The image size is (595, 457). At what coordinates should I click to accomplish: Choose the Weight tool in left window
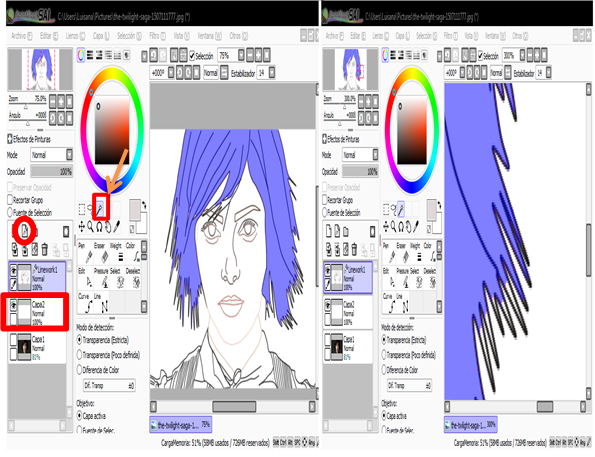(x=117, y=253)
